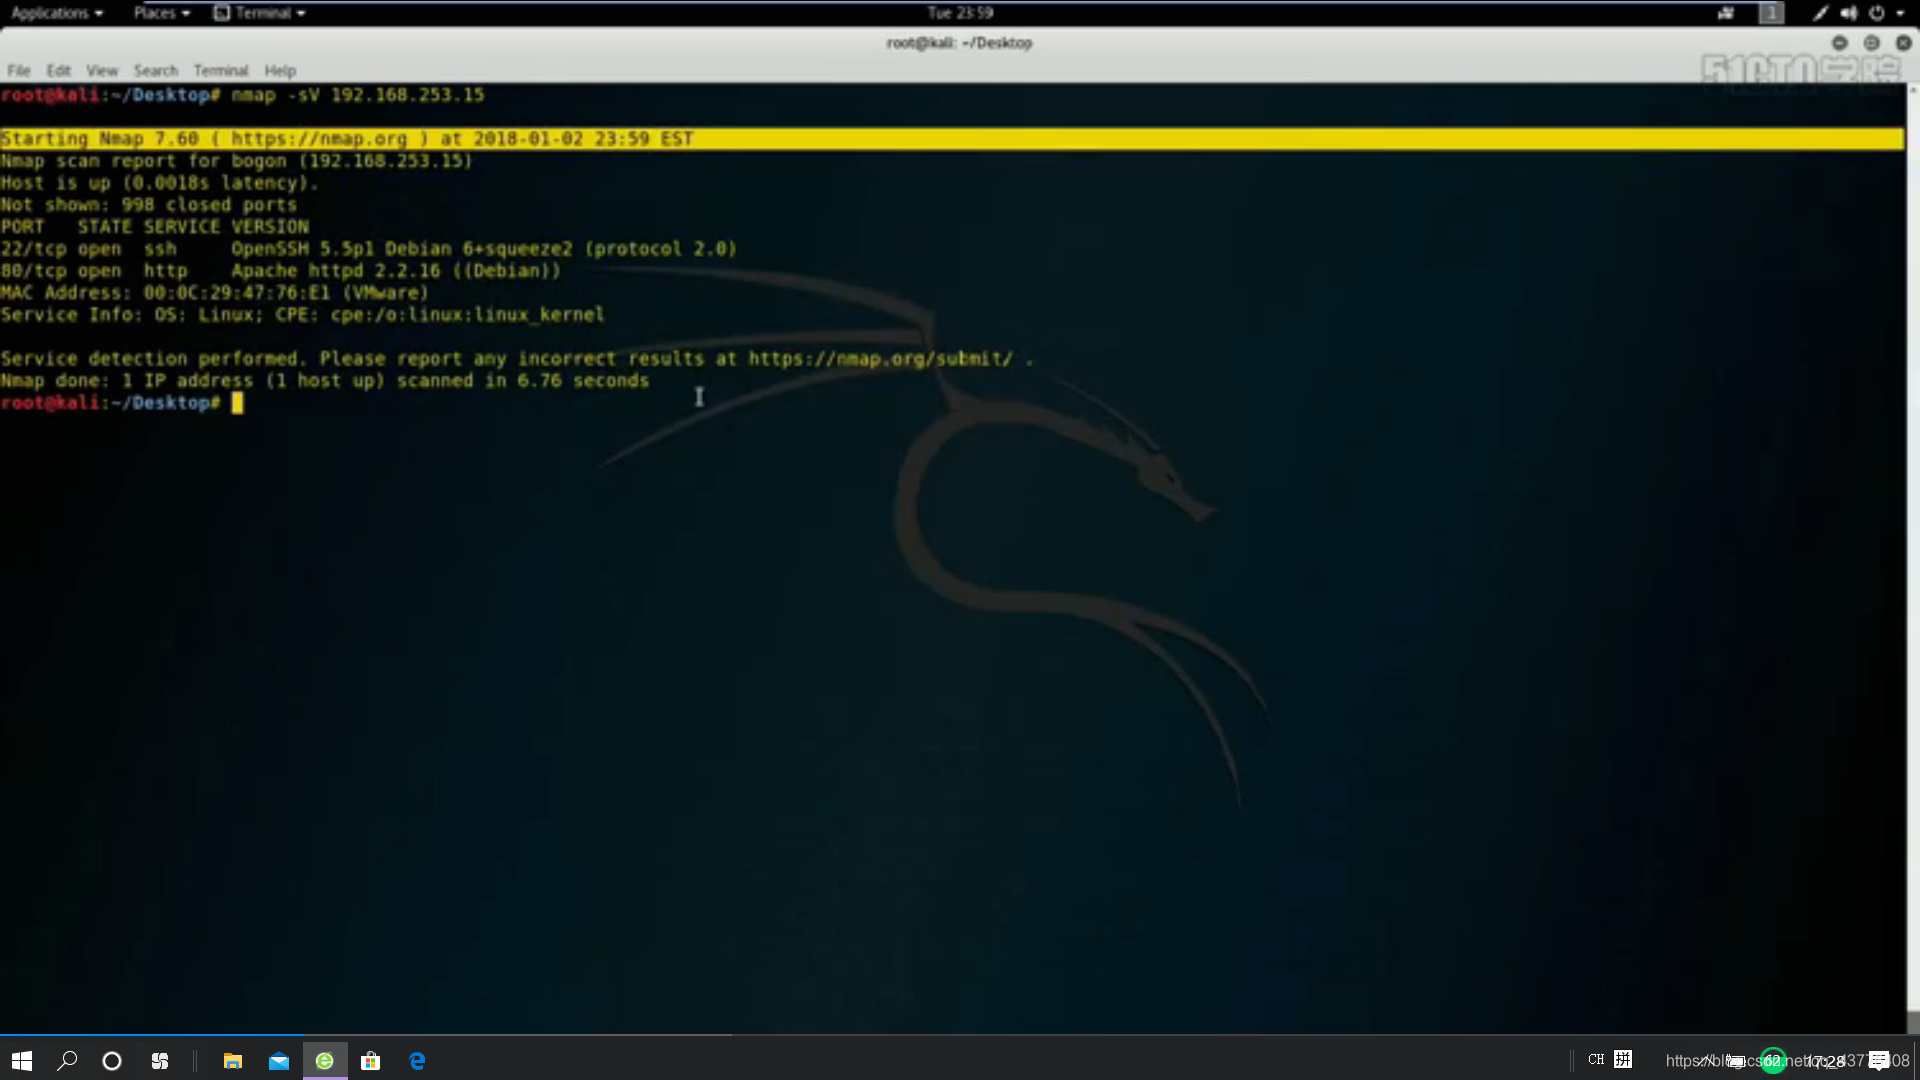Screen dimensions: 1920x1080
Task: Open Microsoft Store from the taskbar
Action: click(371, 1061)
